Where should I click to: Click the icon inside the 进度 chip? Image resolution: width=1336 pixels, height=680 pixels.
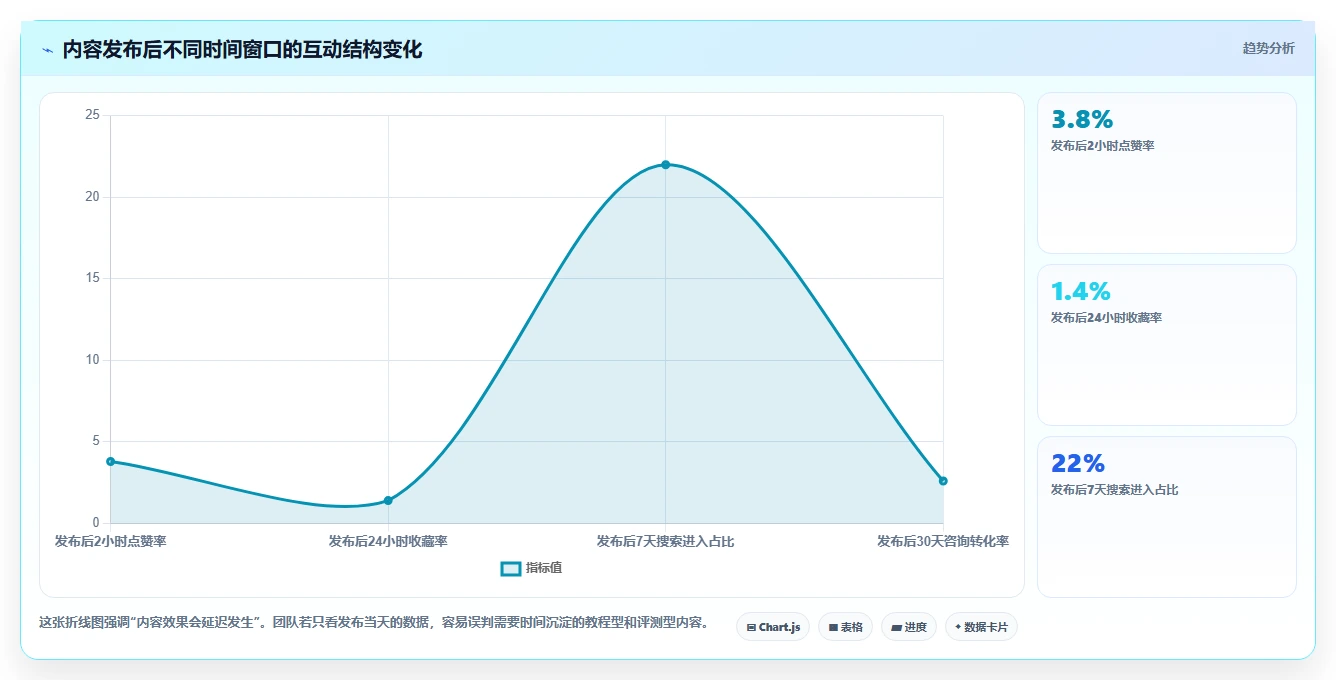point(896,628)
